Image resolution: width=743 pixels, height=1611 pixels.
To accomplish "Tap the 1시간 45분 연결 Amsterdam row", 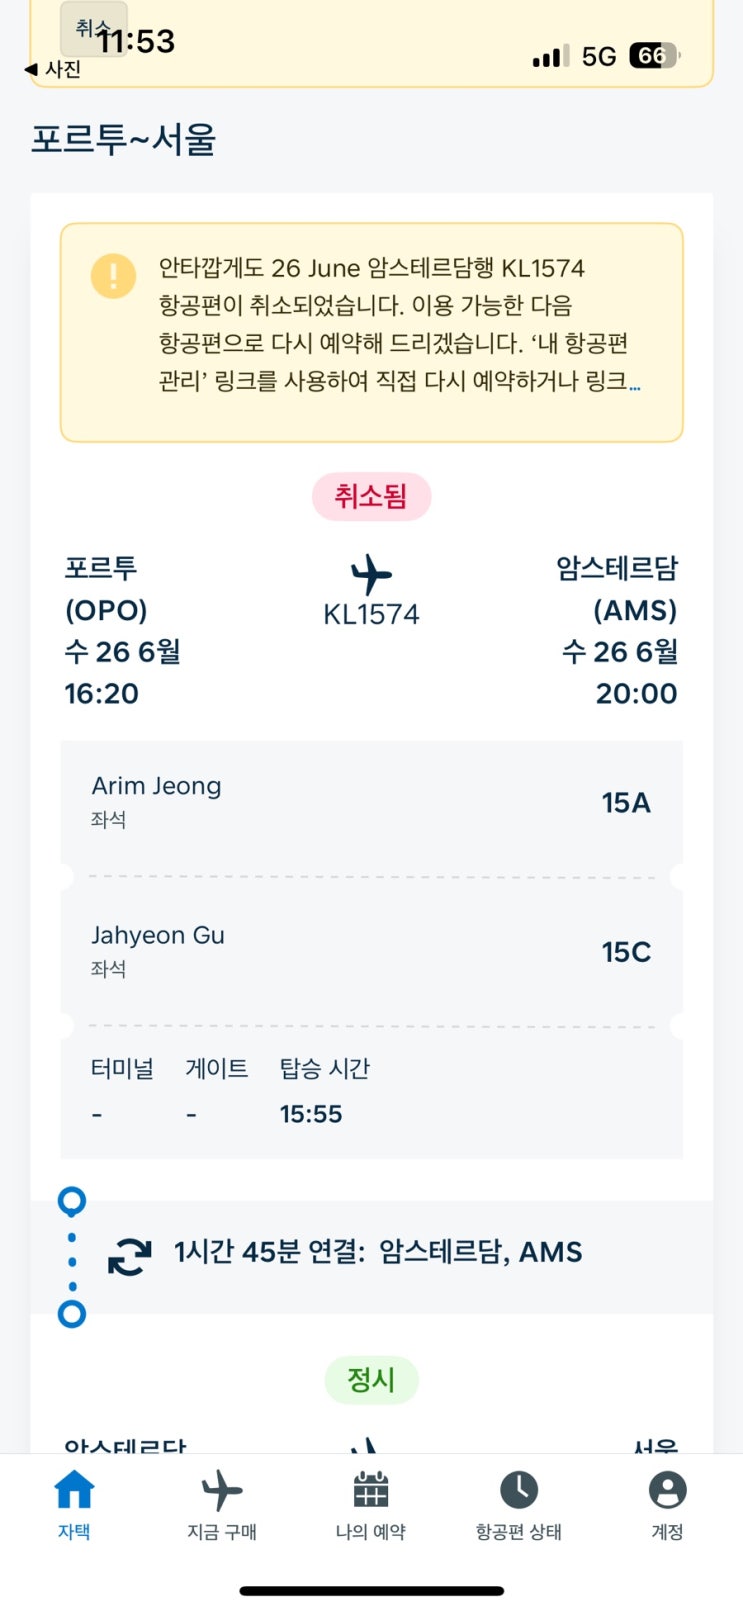I will click(378, 1252).
